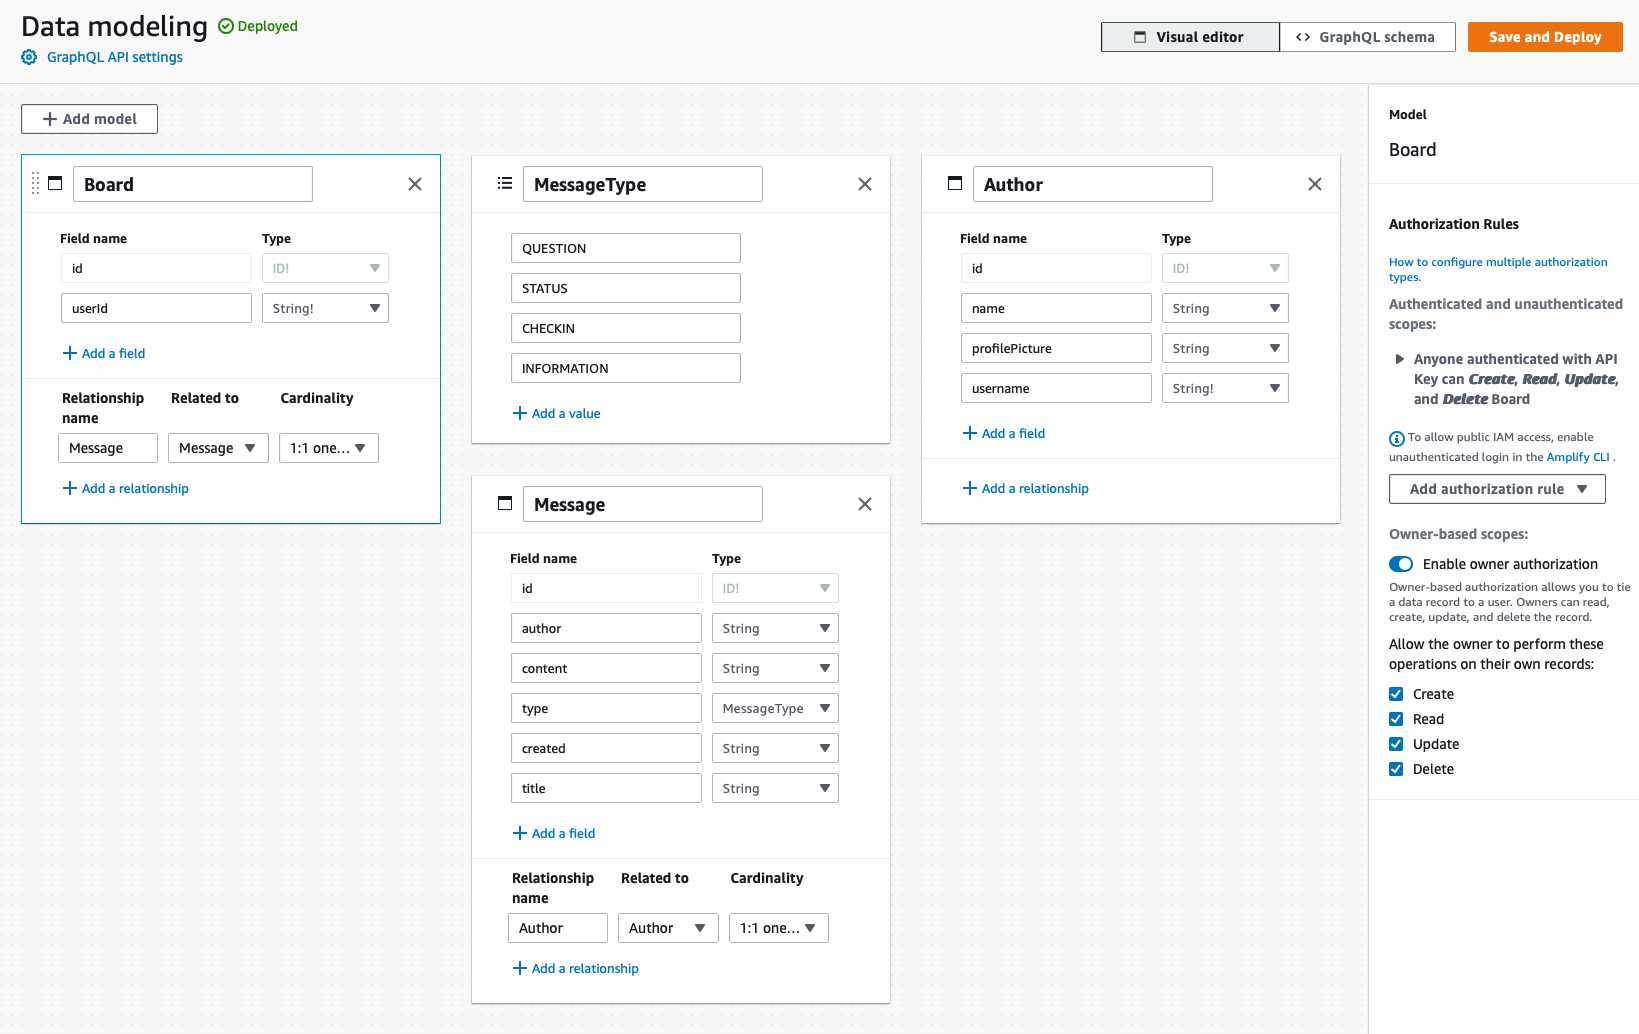
Task: Click the info icon about public IAM access
Action: tap(1396, 438)
